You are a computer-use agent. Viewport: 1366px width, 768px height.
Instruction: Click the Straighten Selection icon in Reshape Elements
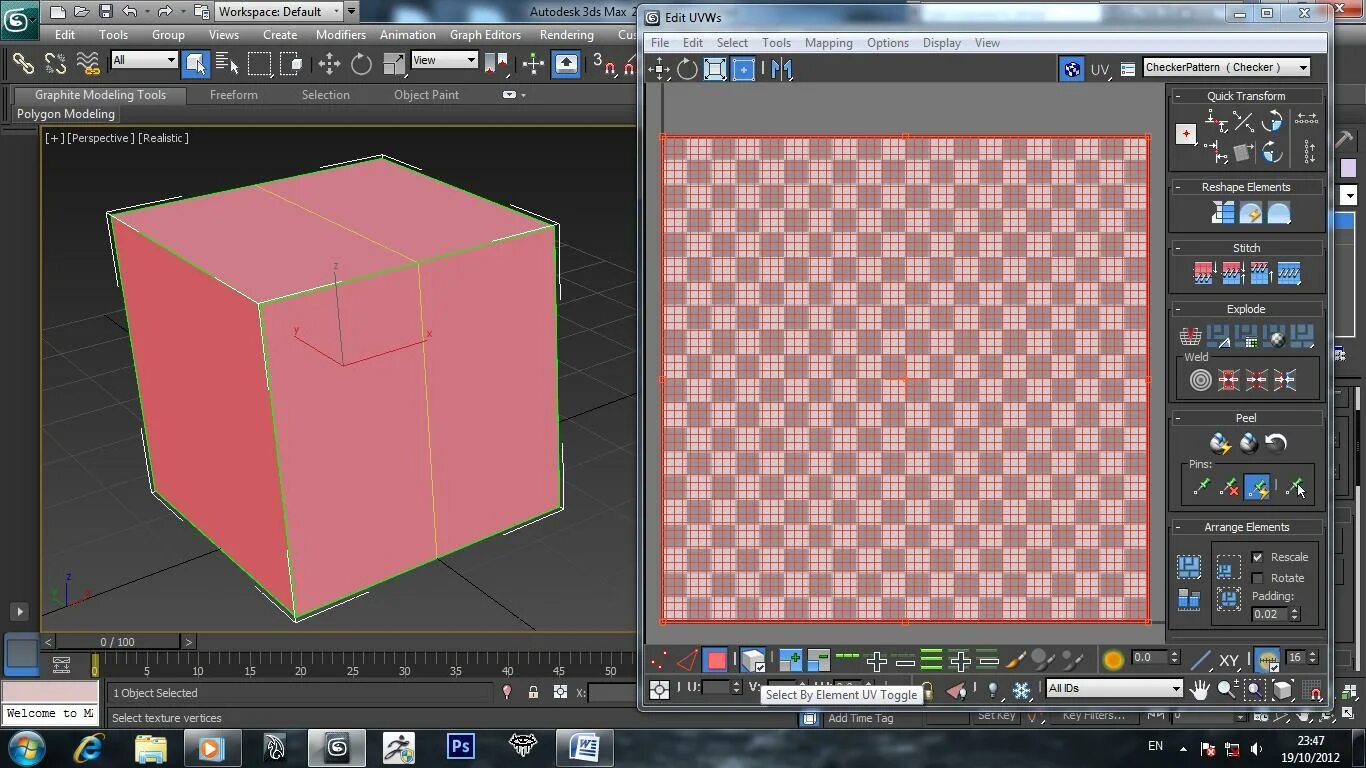[1223, 213]
